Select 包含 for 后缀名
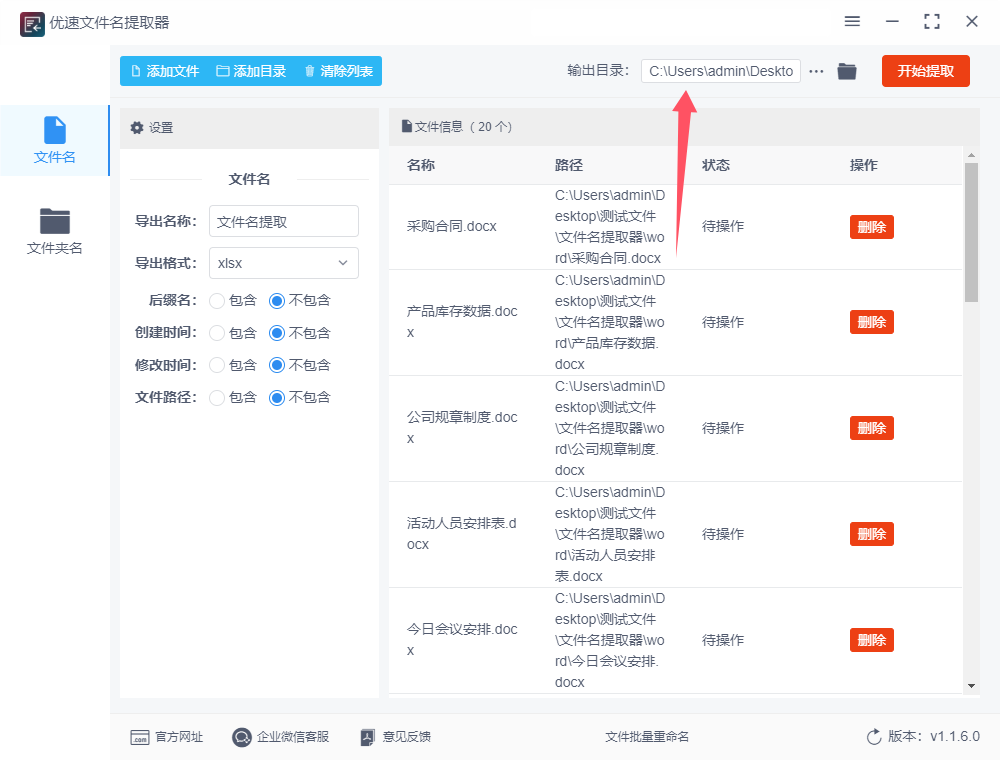 [x=217, y=300]
